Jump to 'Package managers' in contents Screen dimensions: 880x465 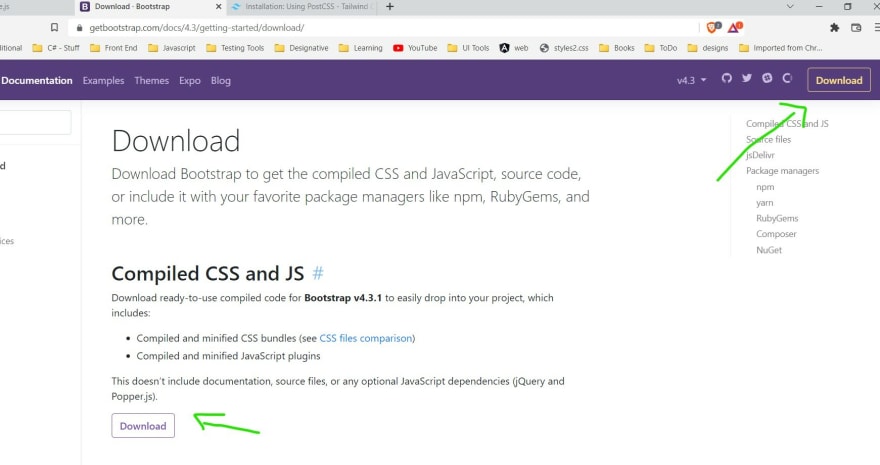(782, 171)
